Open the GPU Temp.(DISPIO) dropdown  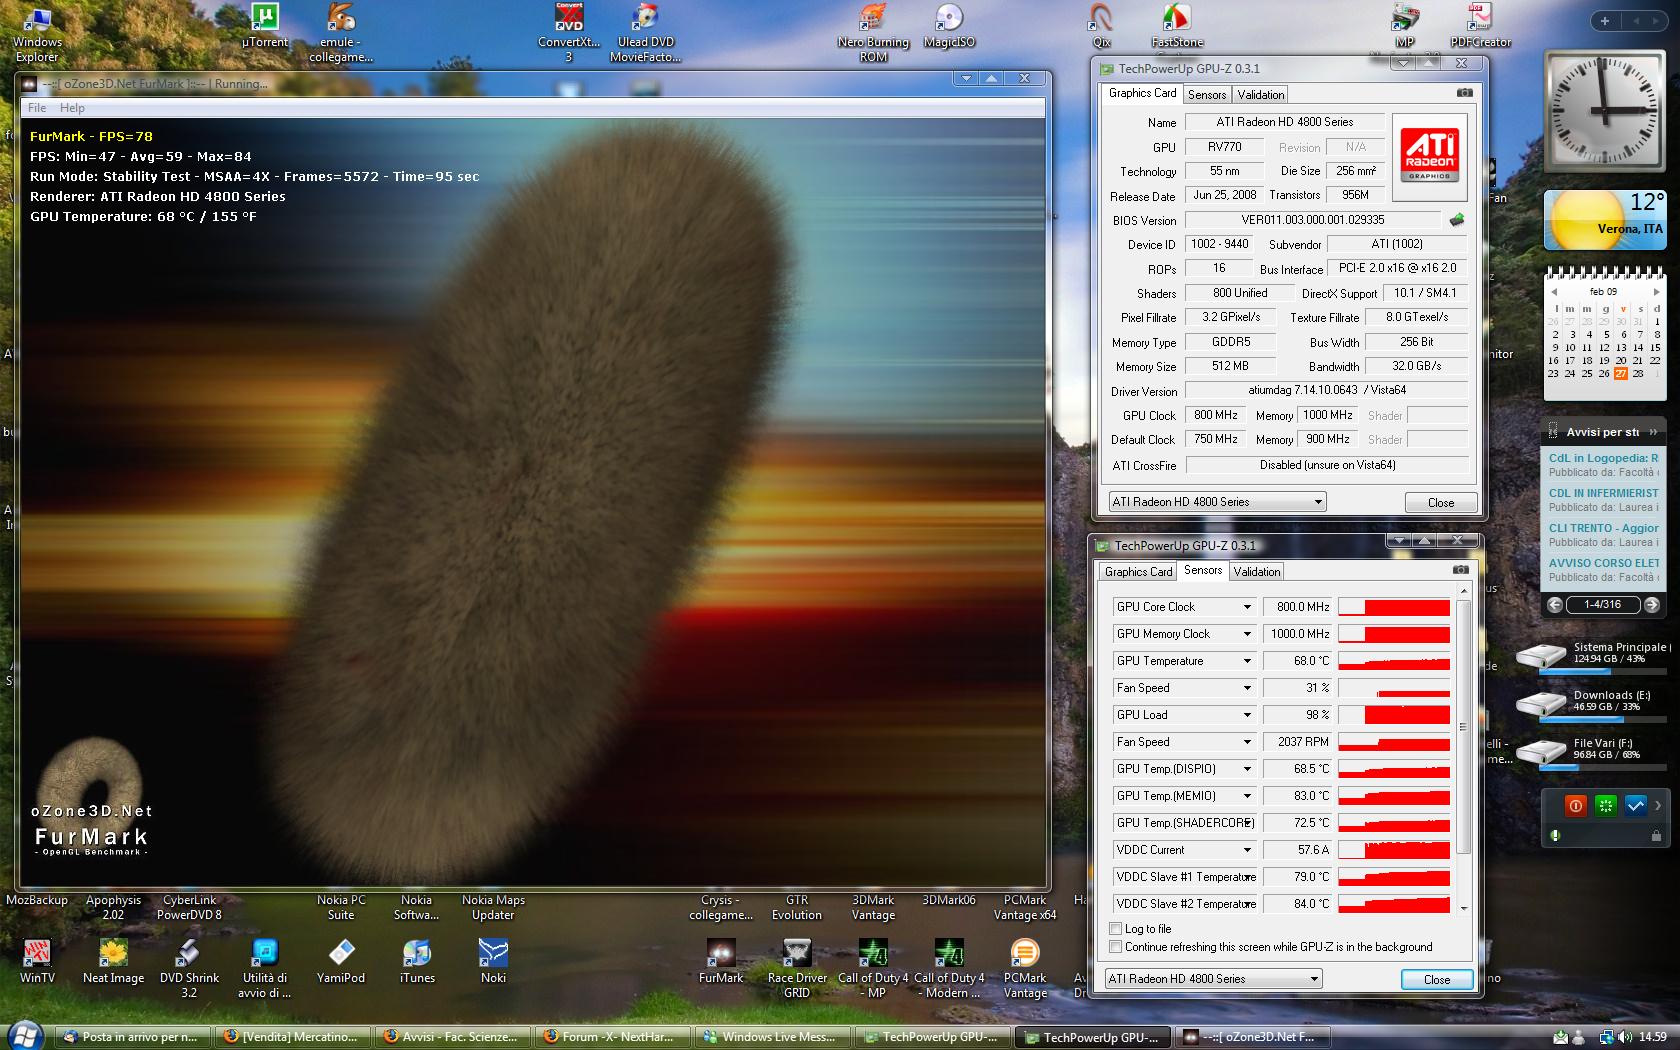click(1247, 769)
